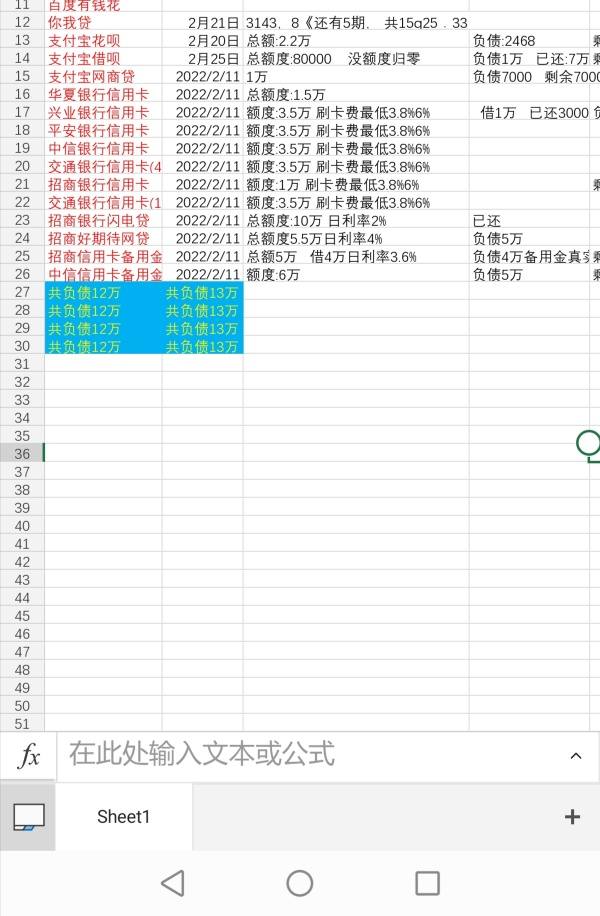Screen dimensions: 600x916
Task: Select the cell 总额度:1.5万
Action: pos(356,95)
